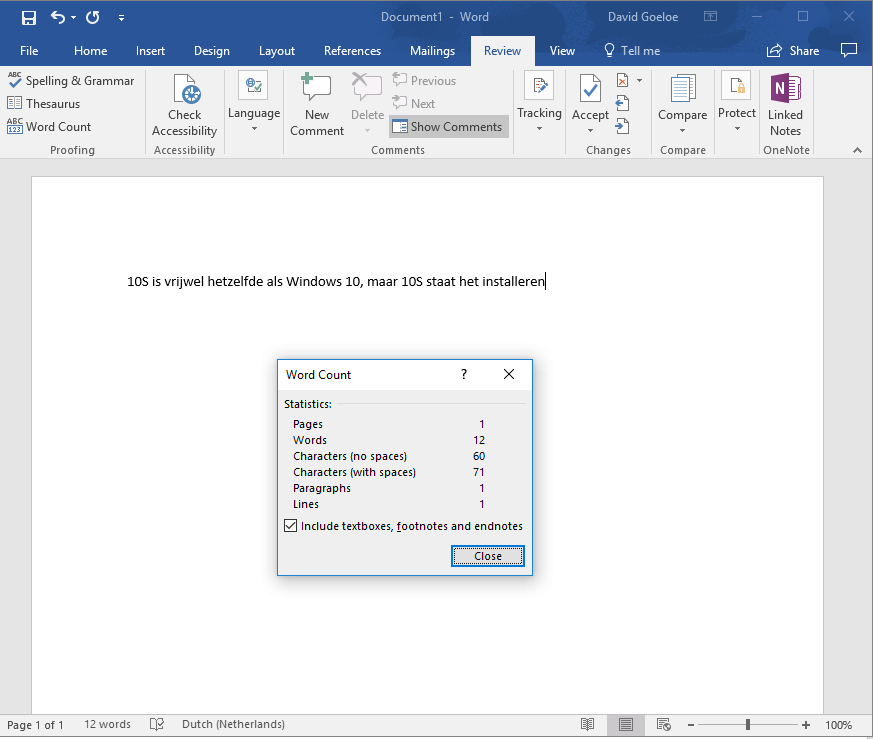The image size is (873, 739).
Task: Open the File menu
Action: tap(29, 51)
